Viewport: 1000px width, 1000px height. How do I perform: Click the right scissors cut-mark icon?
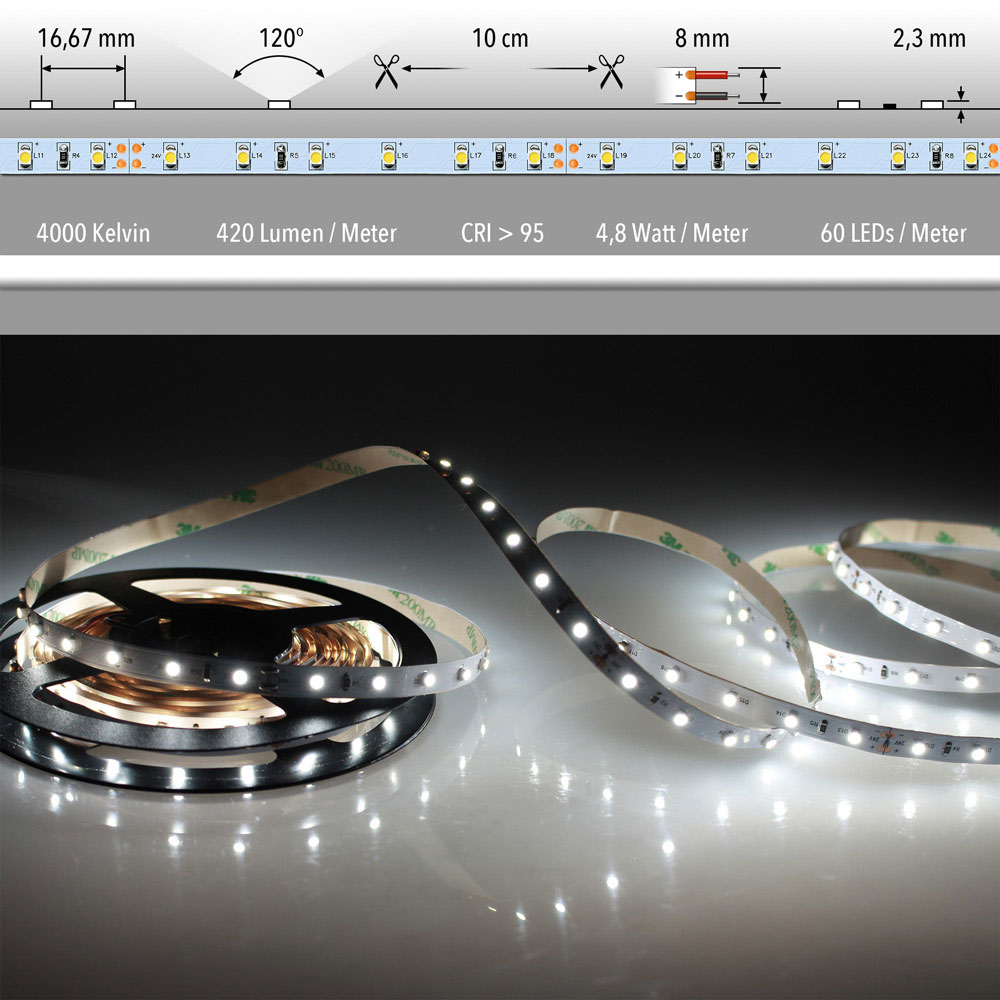coord(611,73)
